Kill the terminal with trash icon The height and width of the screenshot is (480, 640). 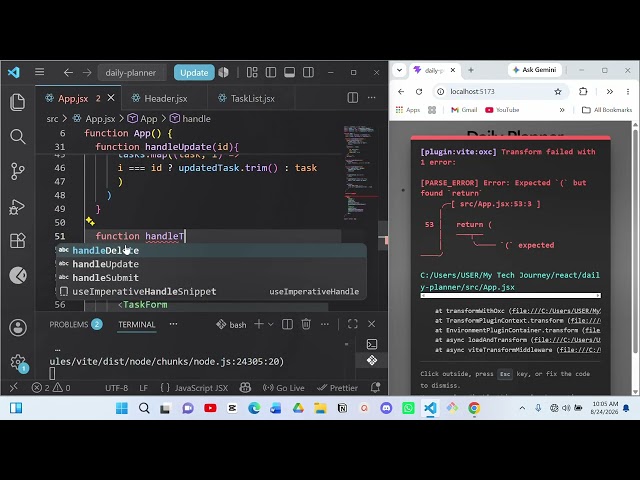306,324
